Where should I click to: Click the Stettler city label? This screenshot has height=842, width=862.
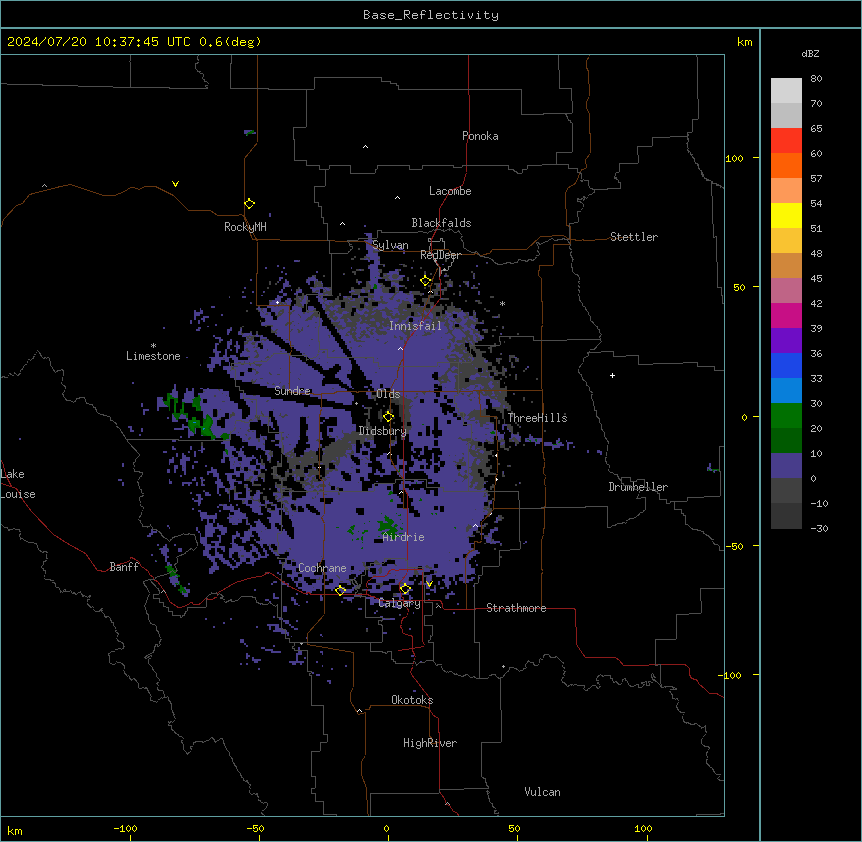(x=634, y=237)
